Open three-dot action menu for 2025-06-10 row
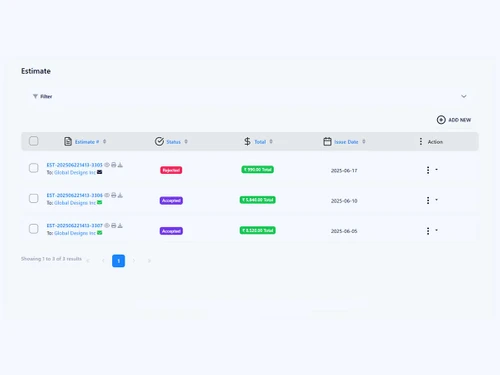Image resolution: width=500 pixels, height=375 pixels. click(x=428, y=200)
